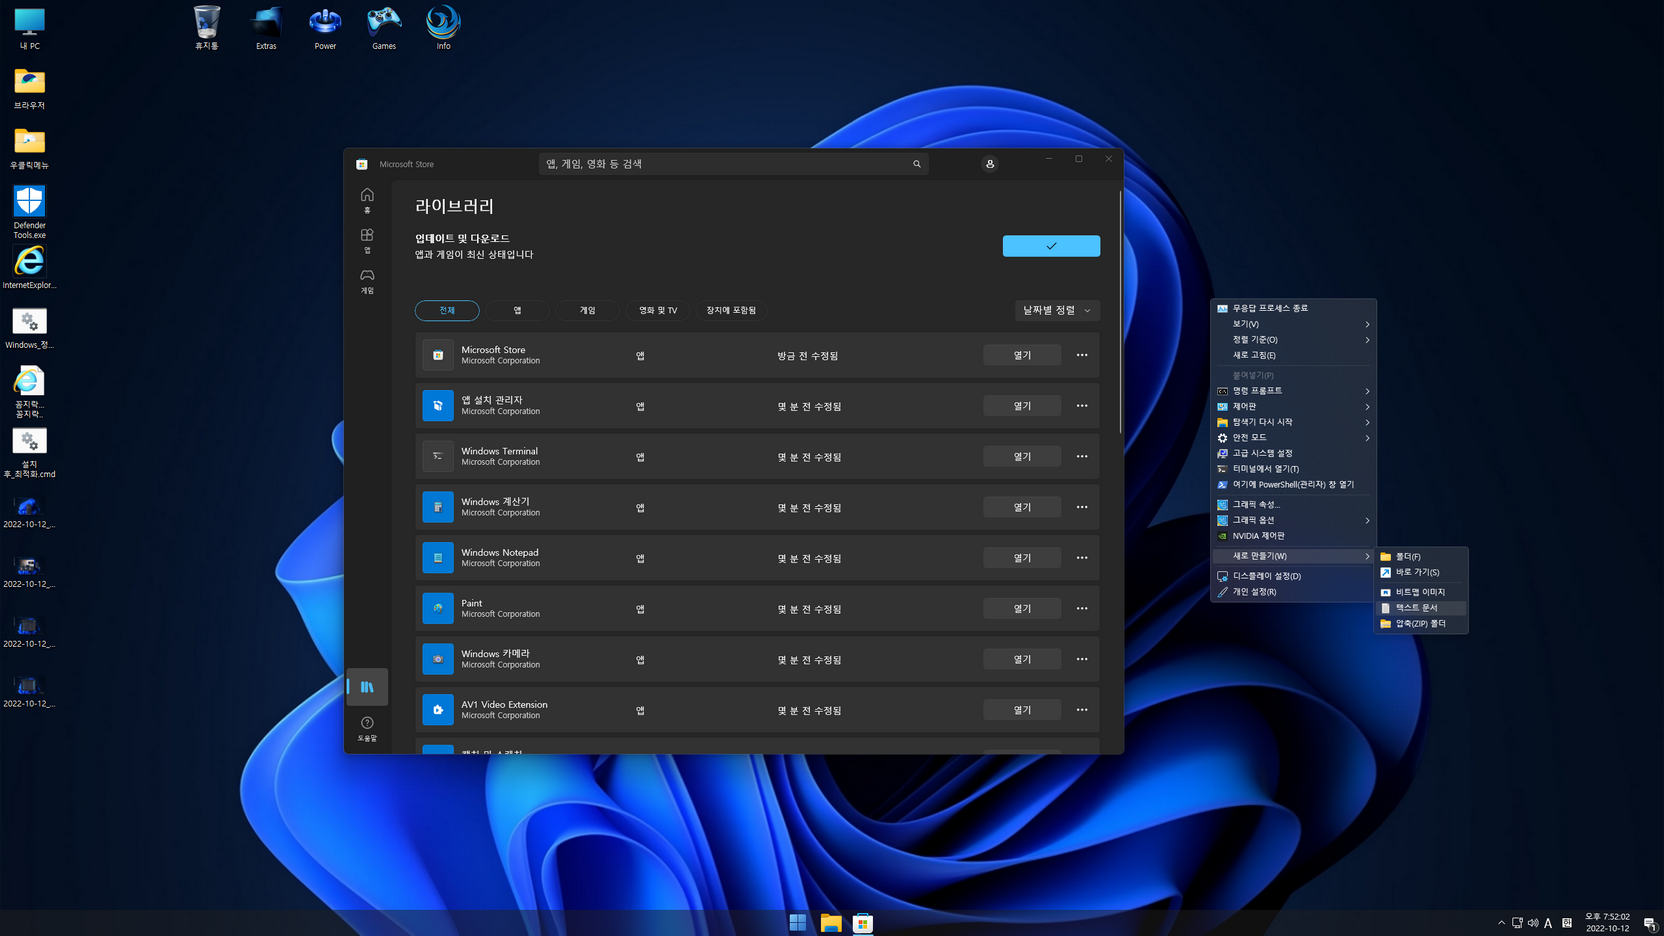Click the blue checkmark update button
The width and height of the screenshot is (1664, 936).
tap(1051, 246)
